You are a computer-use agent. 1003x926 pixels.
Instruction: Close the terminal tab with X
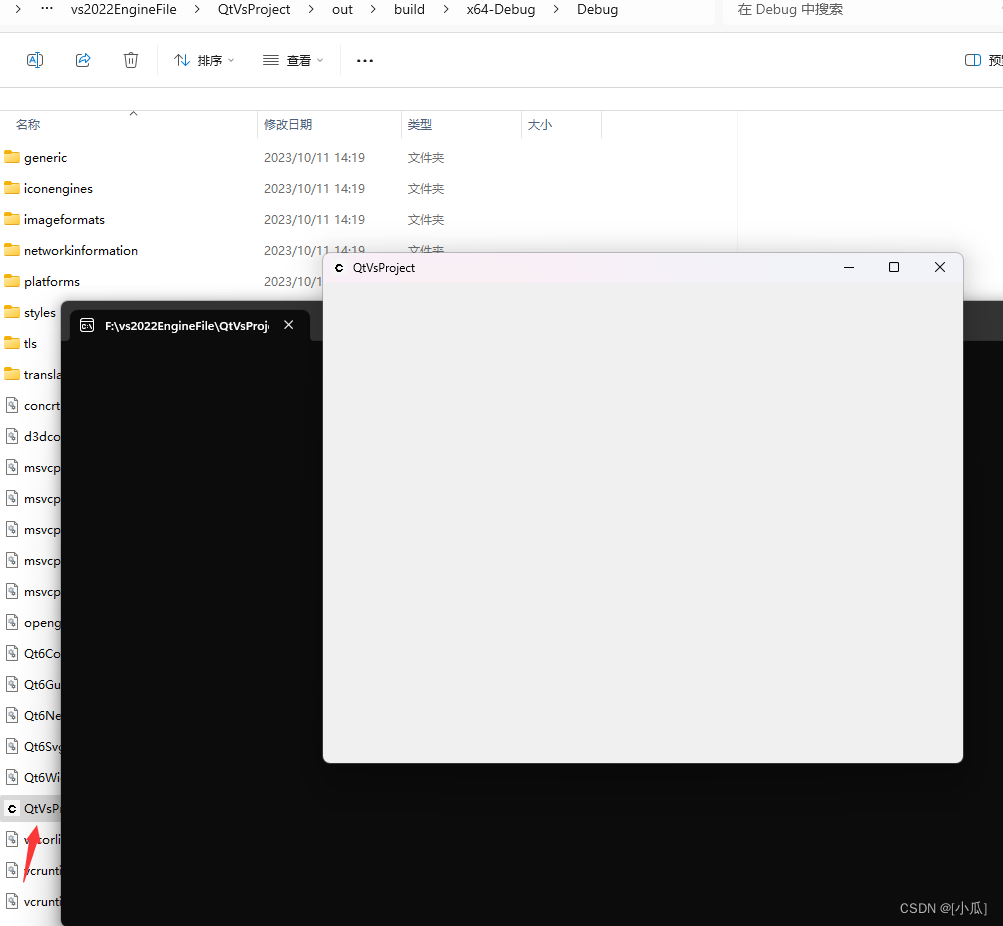288,325
